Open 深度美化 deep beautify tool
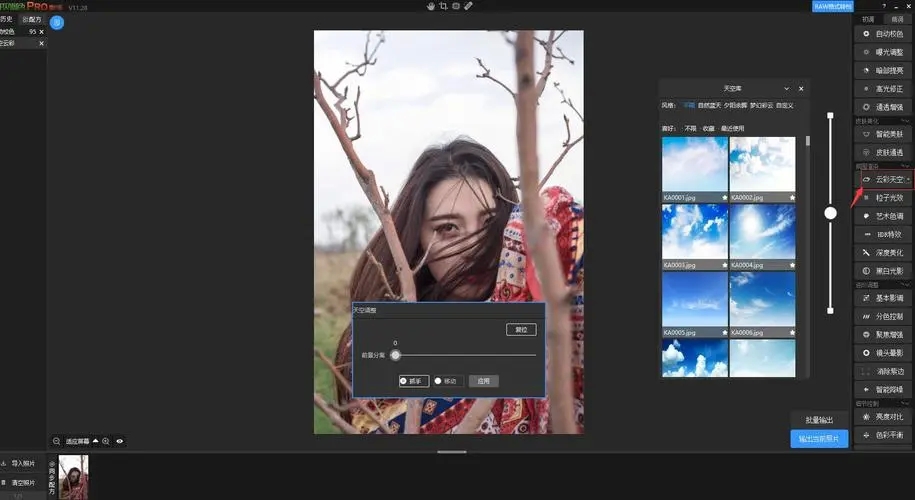Screen dimensions: 915x500 (882, 253)
